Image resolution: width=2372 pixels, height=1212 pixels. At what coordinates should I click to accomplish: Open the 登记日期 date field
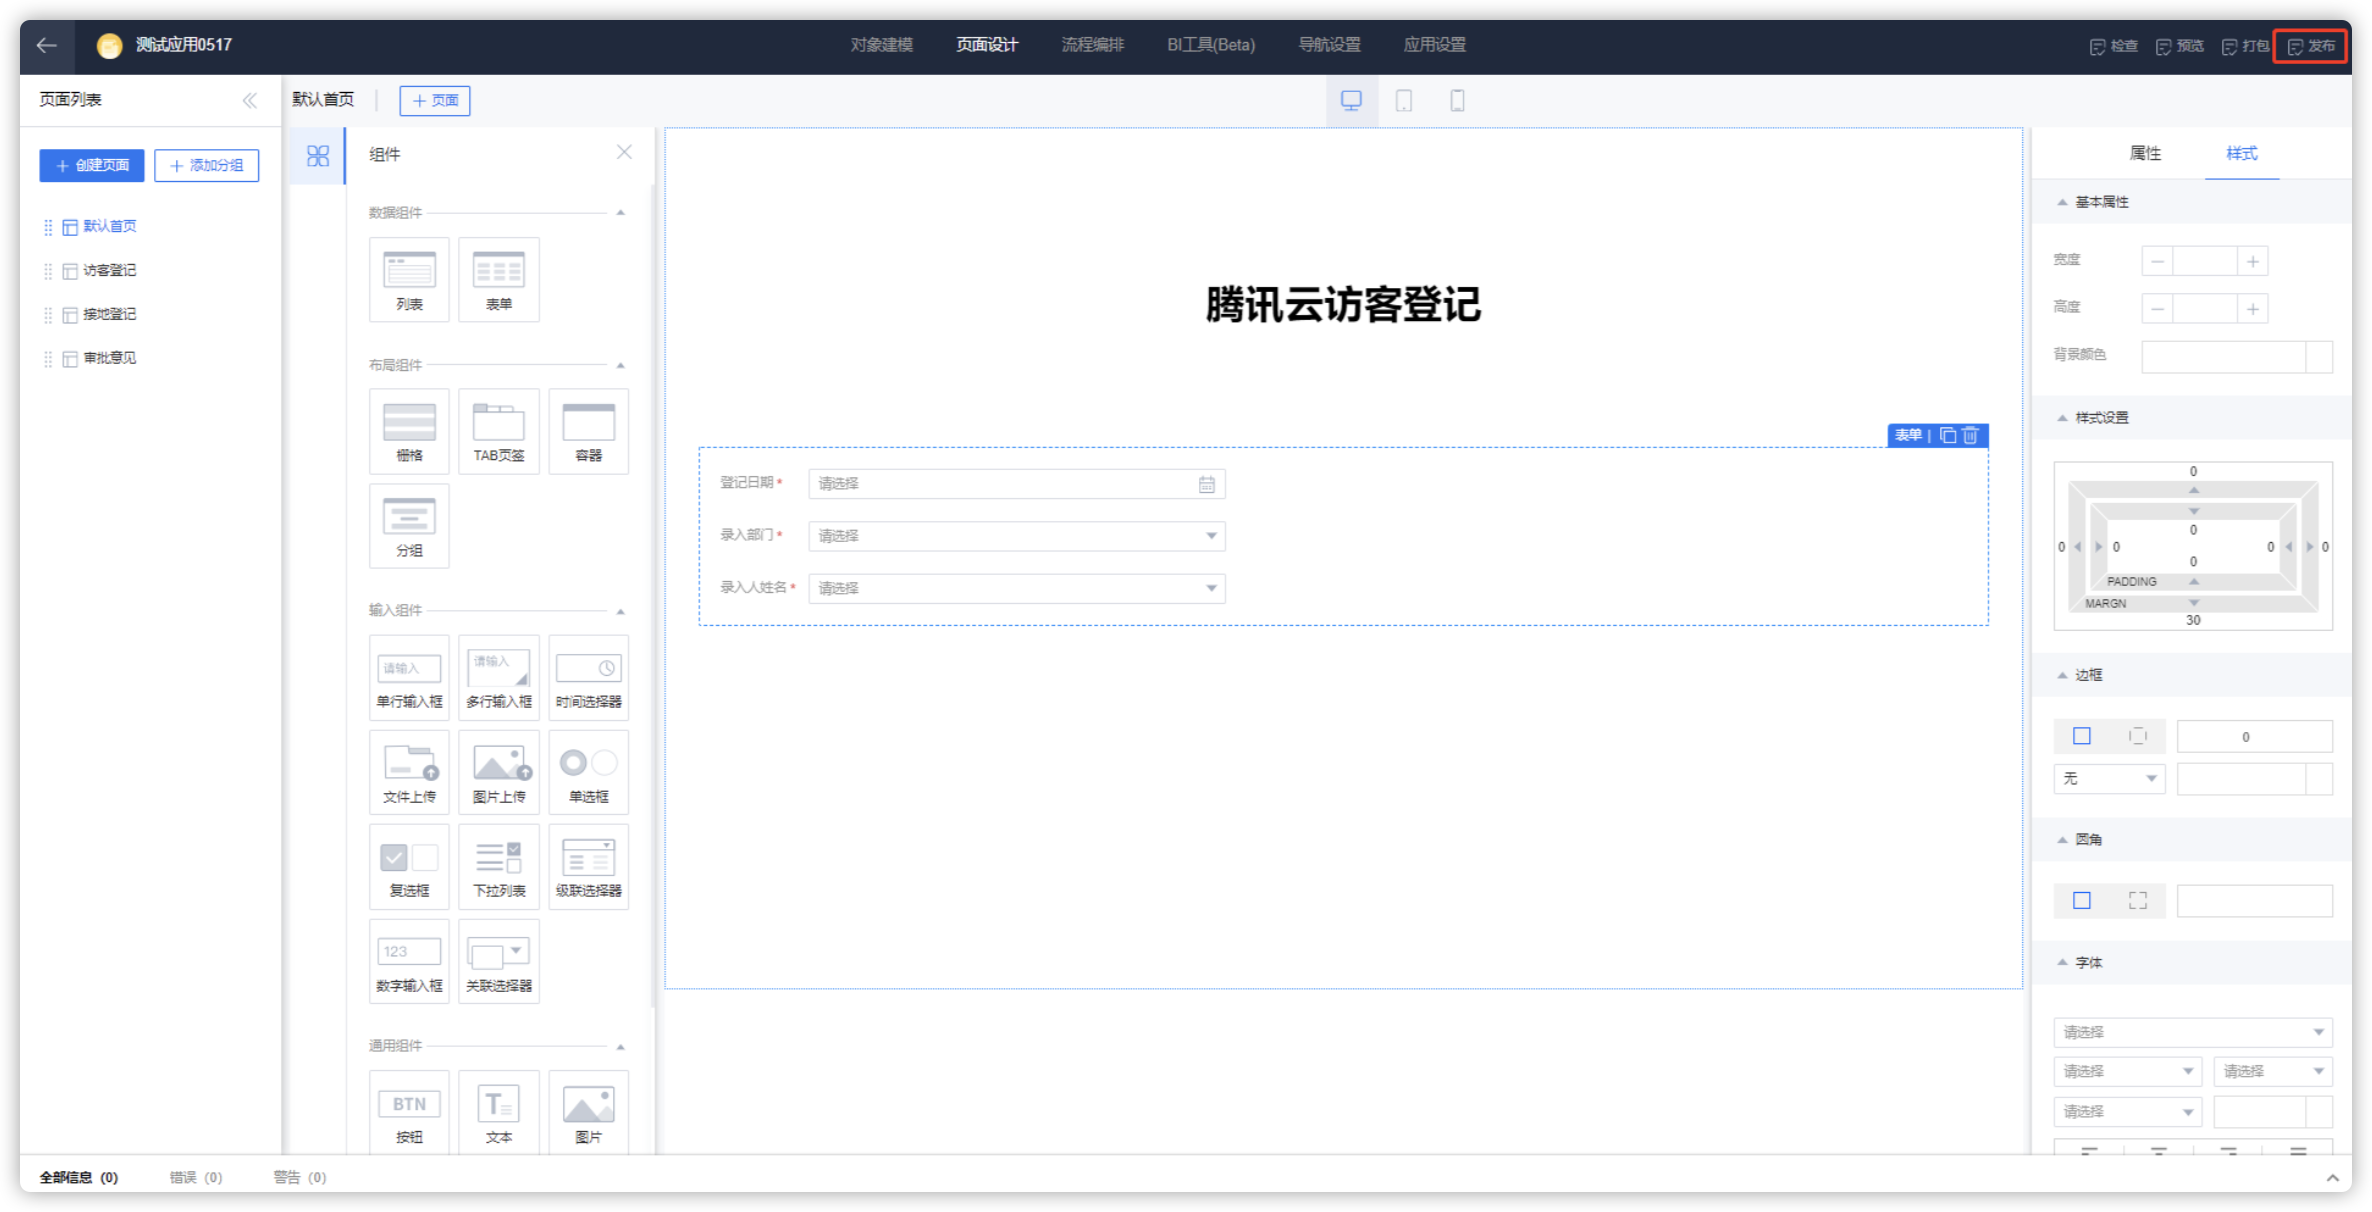click(1017, 484)
